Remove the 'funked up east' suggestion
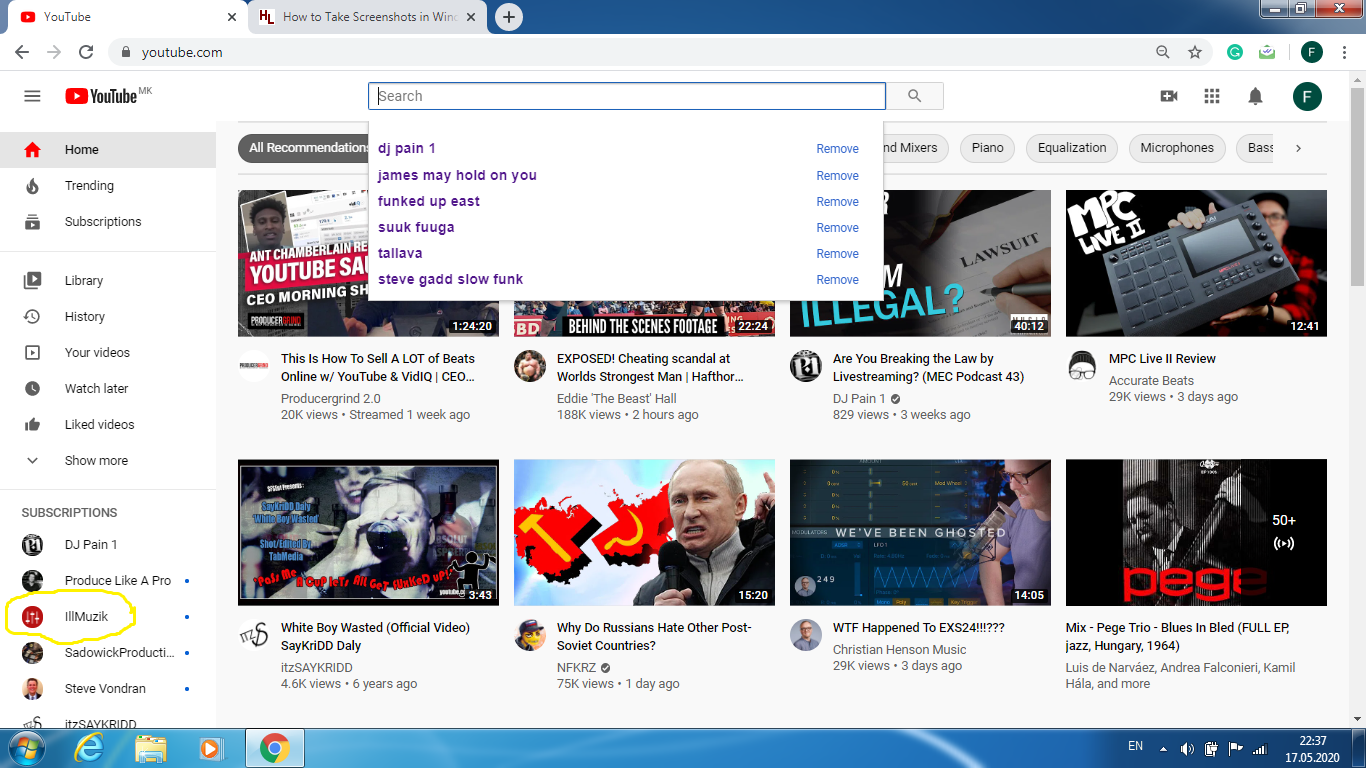This screenshot has height=768, width=1366. 837,202
